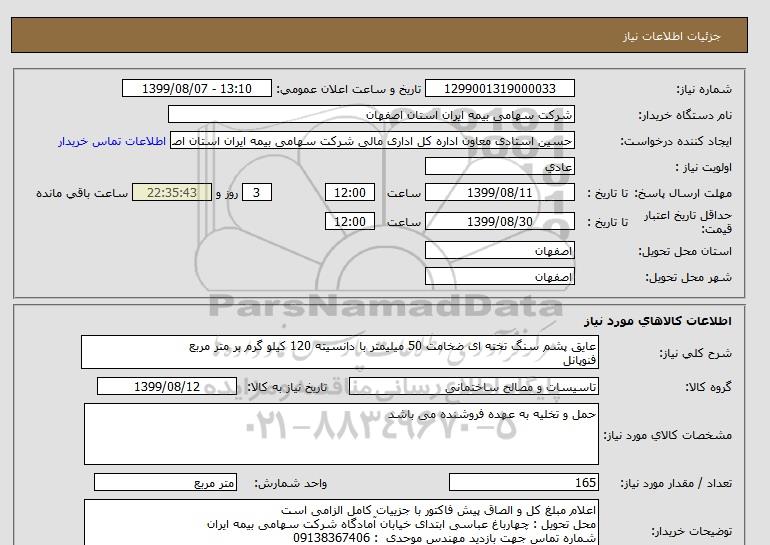This screenshot has width=770, height=545.
Task: Click the text ساعت باقی مانده
Action: point(82,193)
